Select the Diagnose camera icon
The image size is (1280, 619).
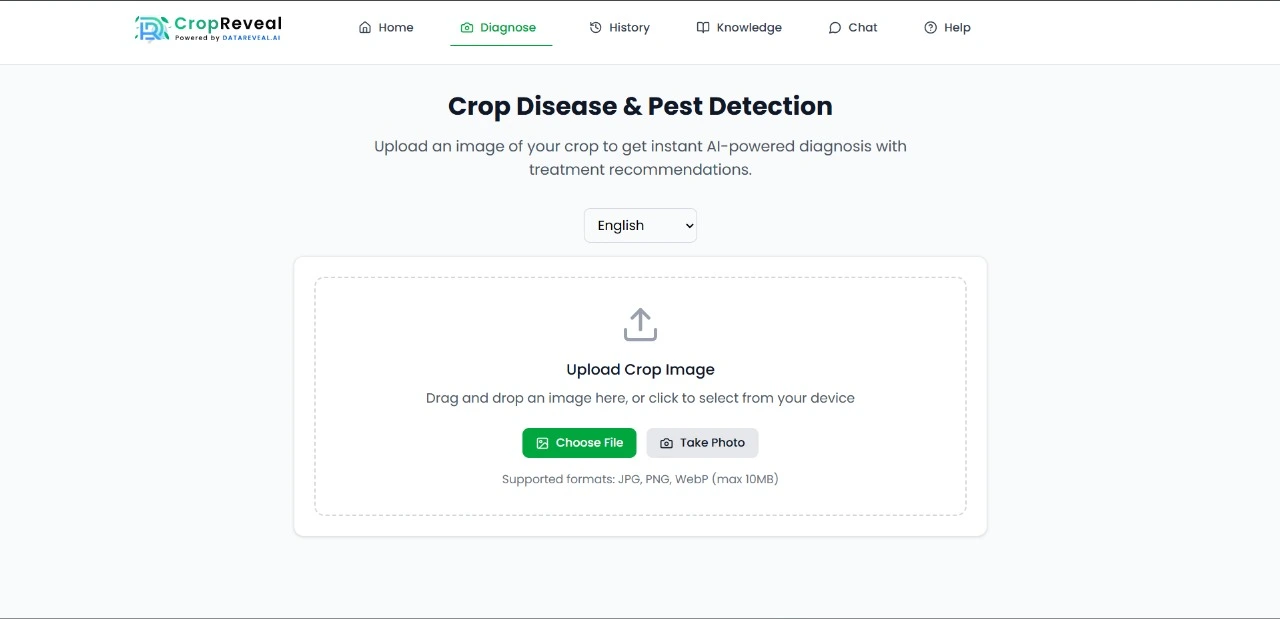pyautogui.click(x=465, y=27)
